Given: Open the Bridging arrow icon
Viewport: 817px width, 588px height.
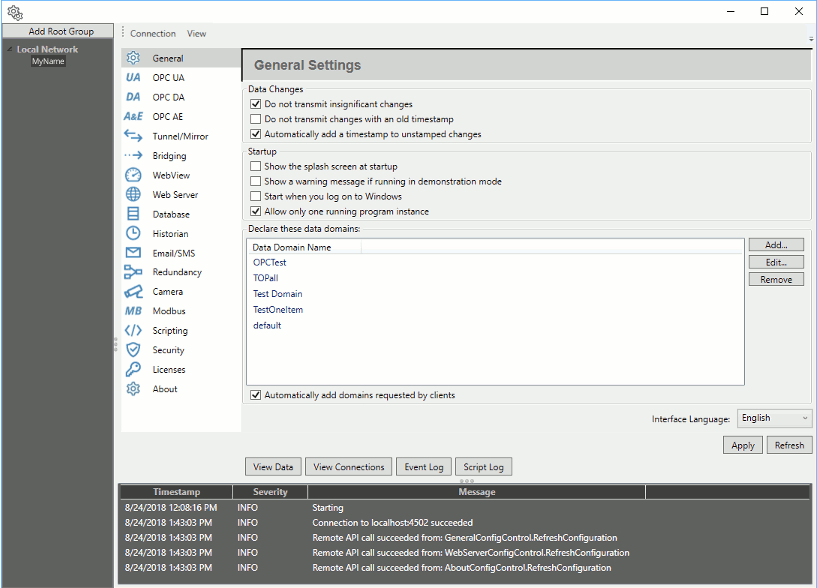Looking at the screenshot, I should (x=133, y=155).
